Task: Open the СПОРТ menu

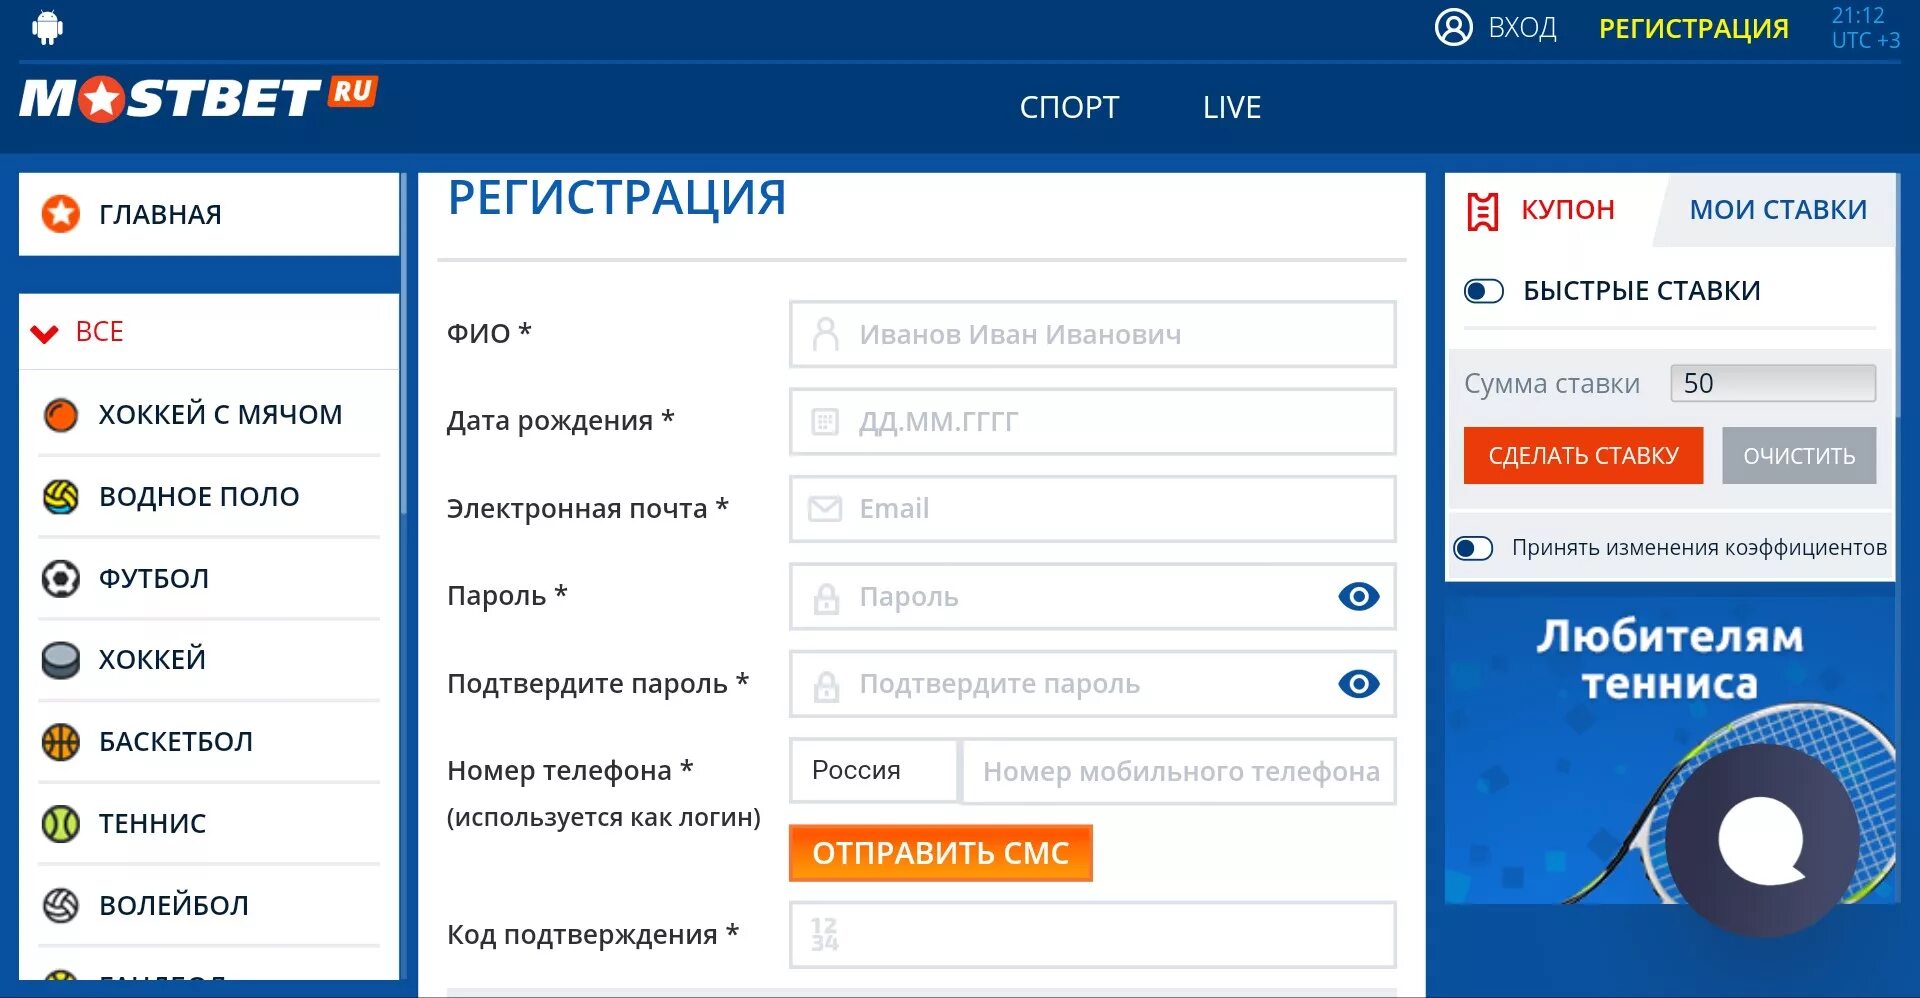Action: (x=1069, y=107)
